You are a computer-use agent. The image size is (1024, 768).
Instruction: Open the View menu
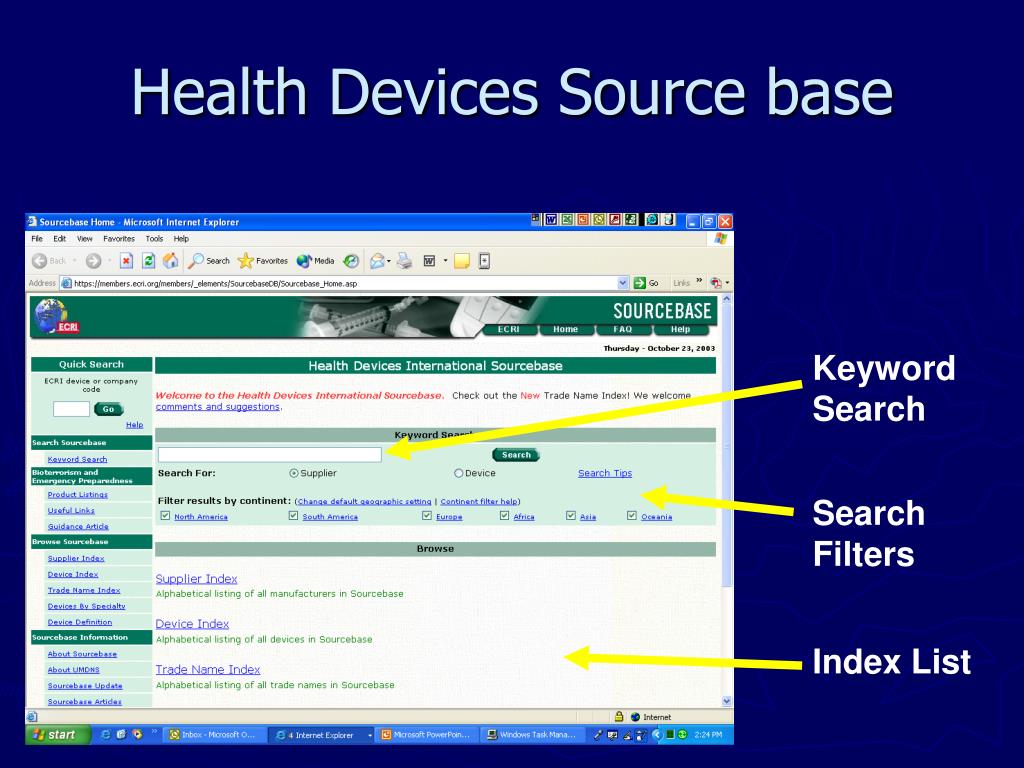[x=85, y=239]
